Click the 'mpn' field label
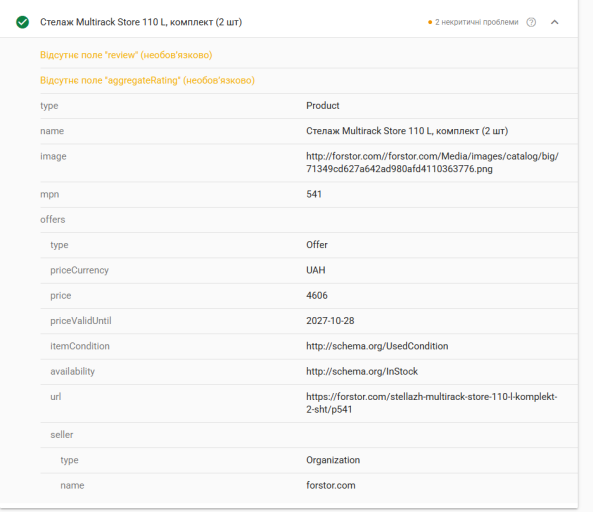The image size is (593, 512). pyautogui.click(x=50, y=194)
